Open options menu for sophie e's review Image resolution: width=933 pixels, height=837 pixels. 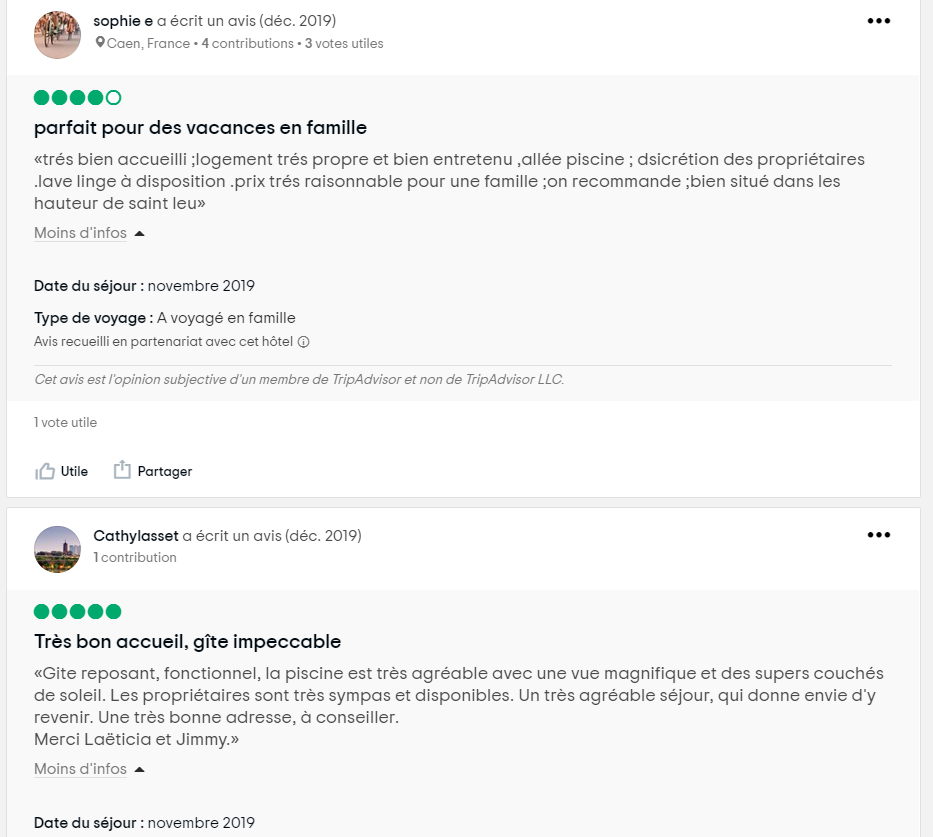pyautogui.click(x=878, y=21)
